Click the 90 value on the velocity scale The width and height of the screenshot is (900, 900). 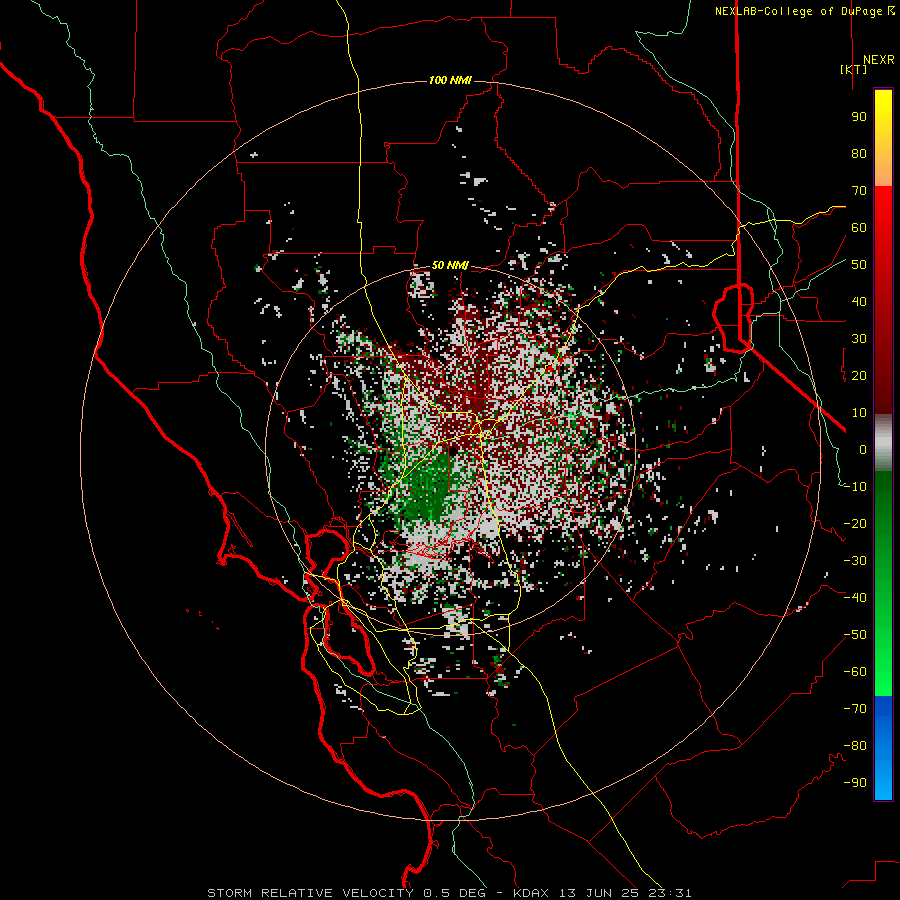pyautogui.click(x=859, y=117)
